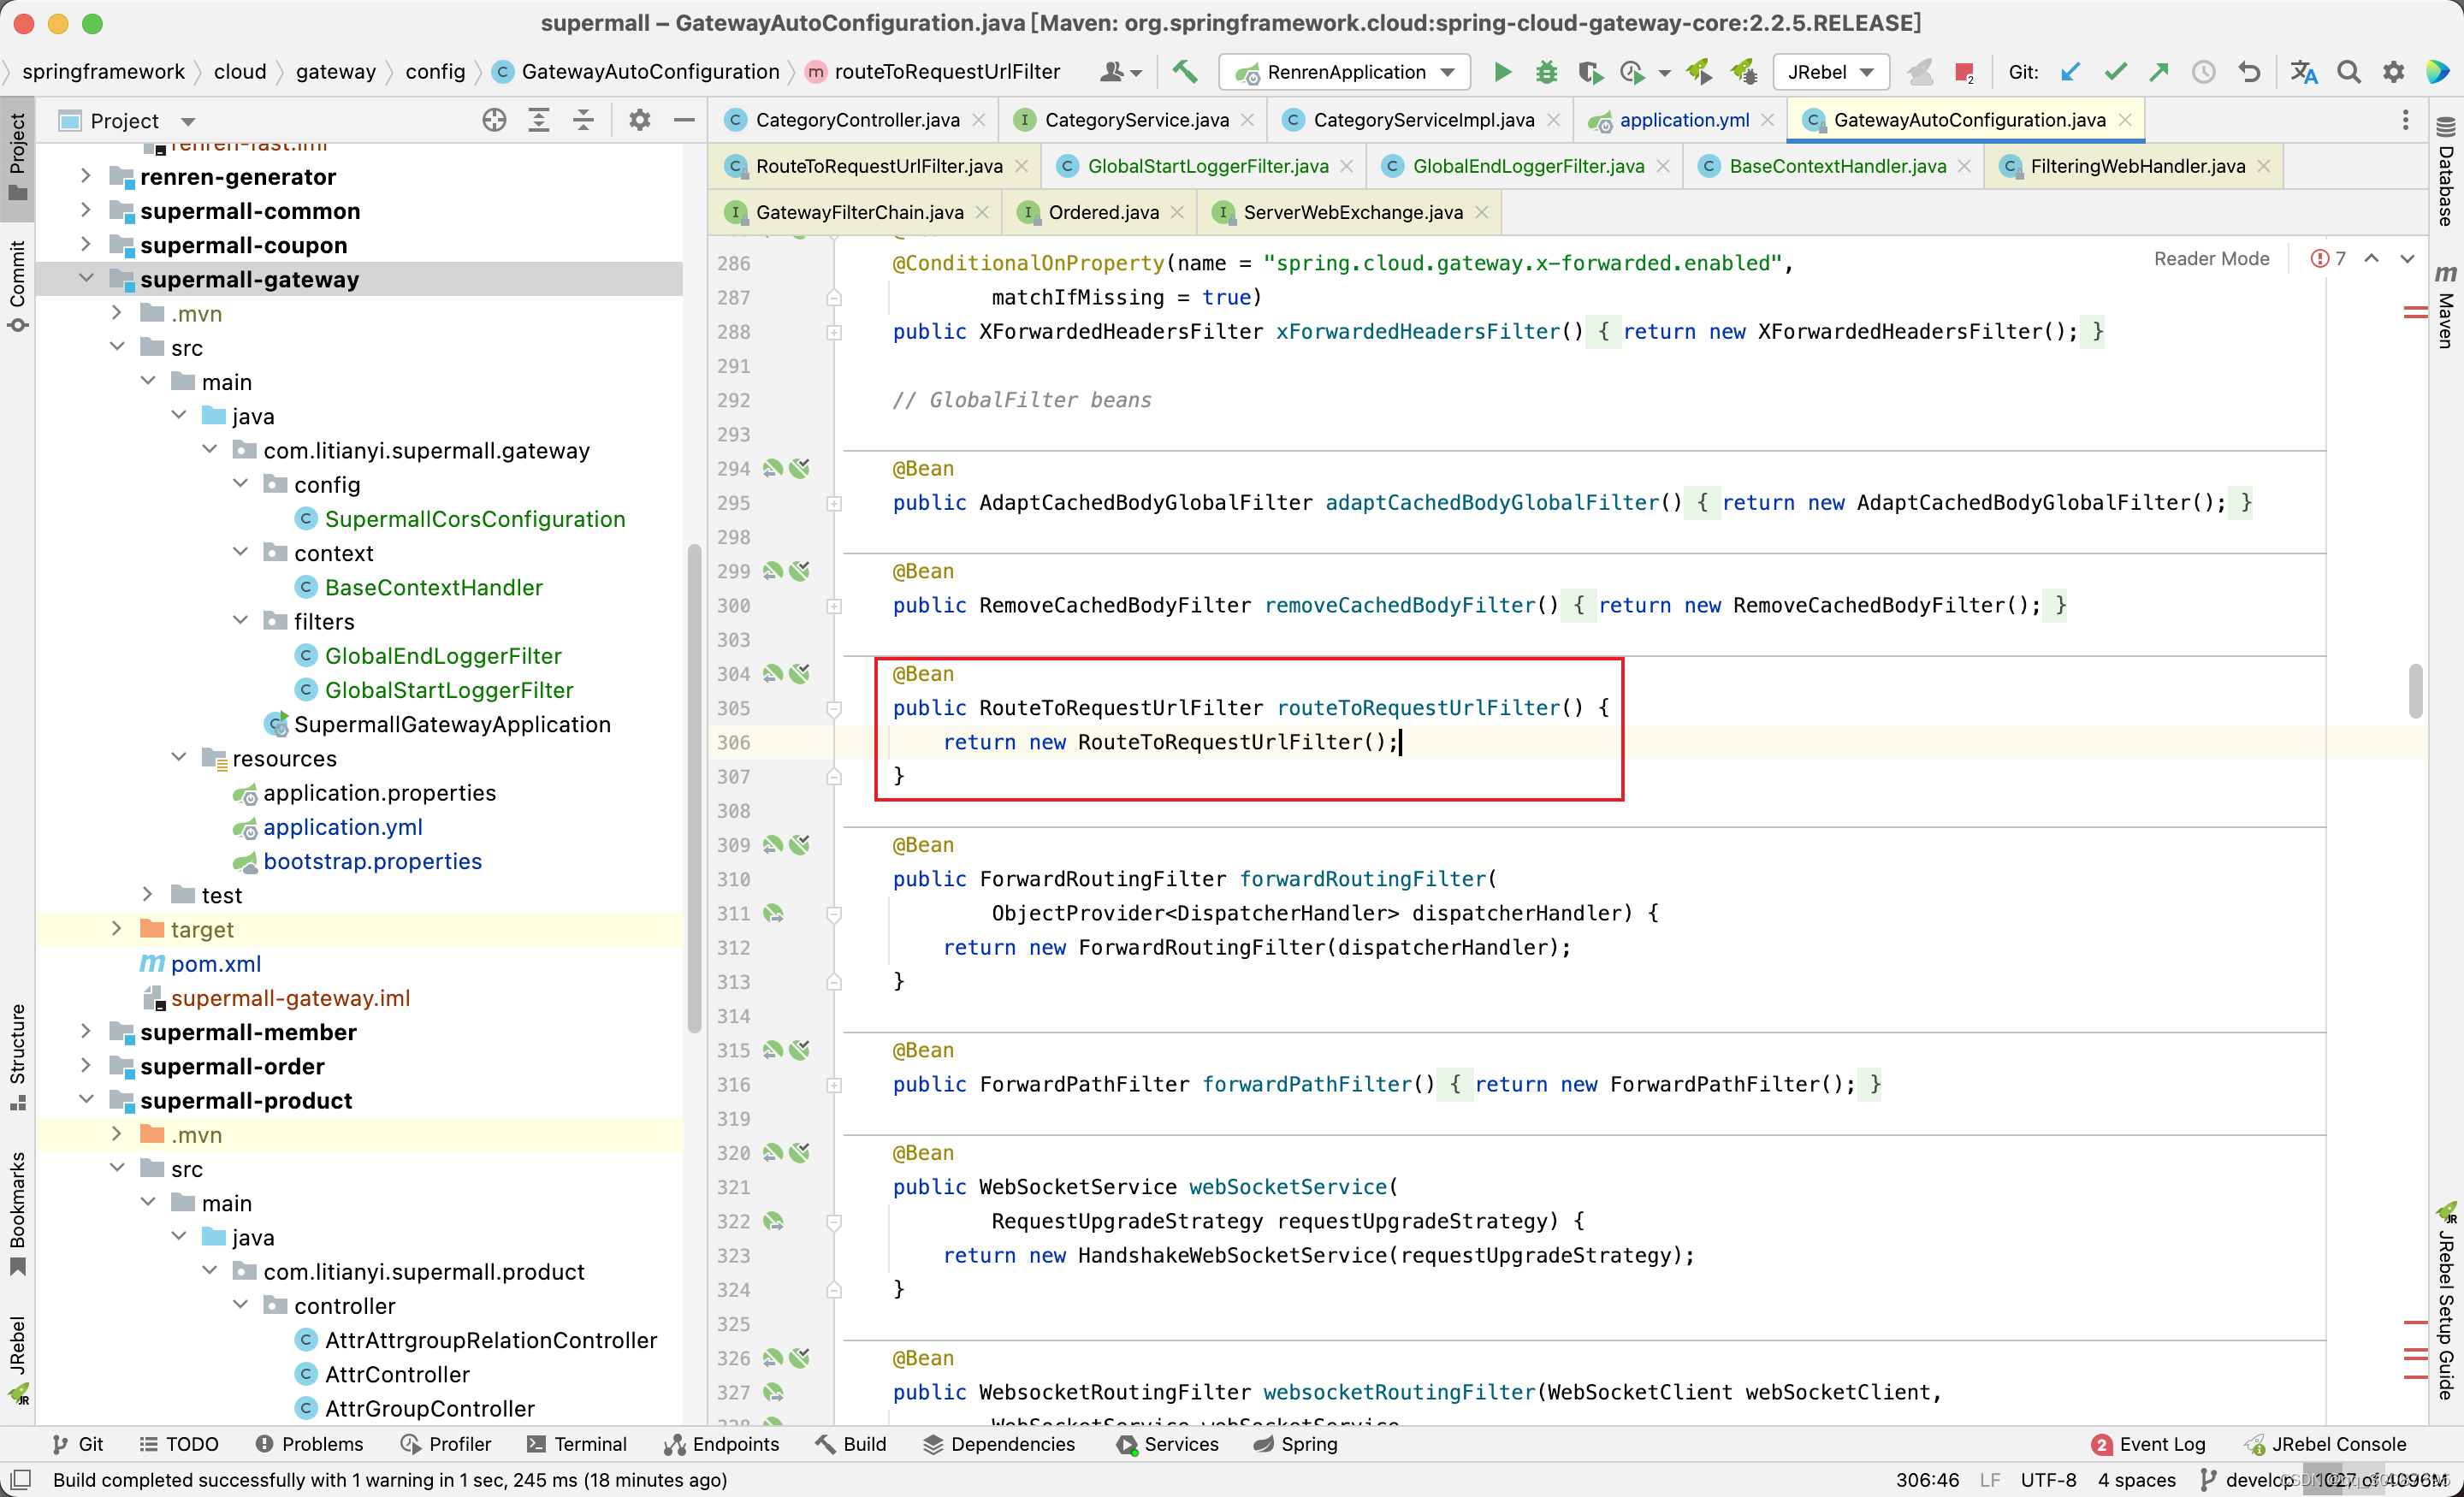Run with coverage shield icon
The image size is (2464, 1497).
[1590, 72]
